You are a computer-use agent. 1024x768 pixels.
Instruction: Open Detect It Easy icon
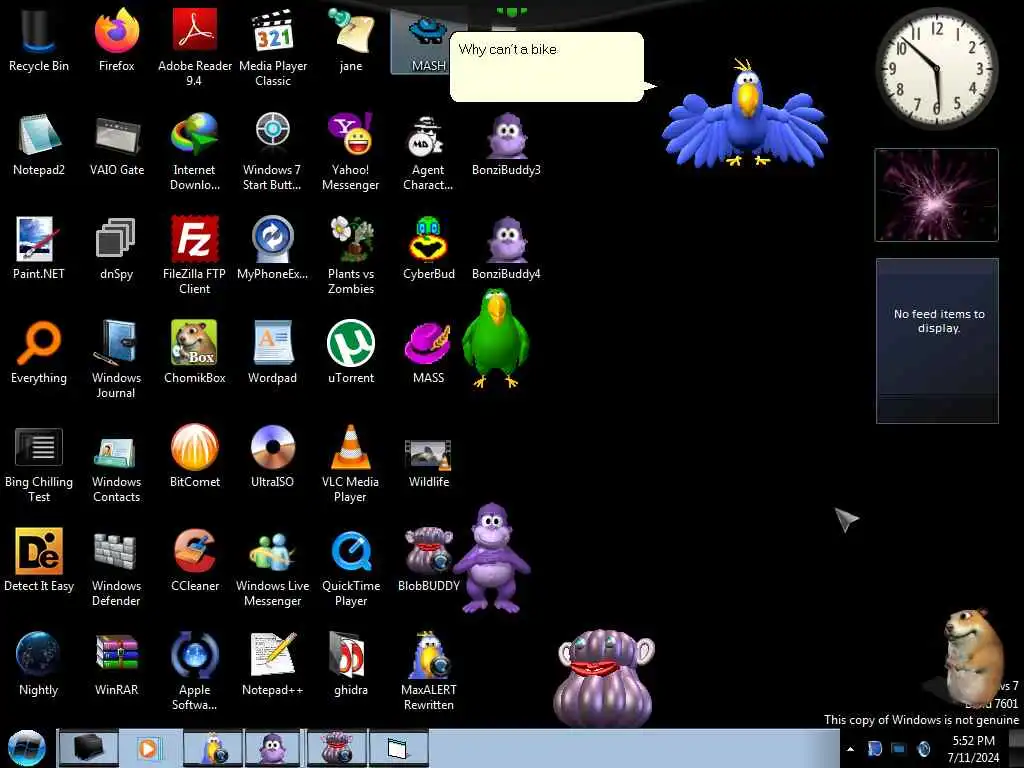click(39, 560)
